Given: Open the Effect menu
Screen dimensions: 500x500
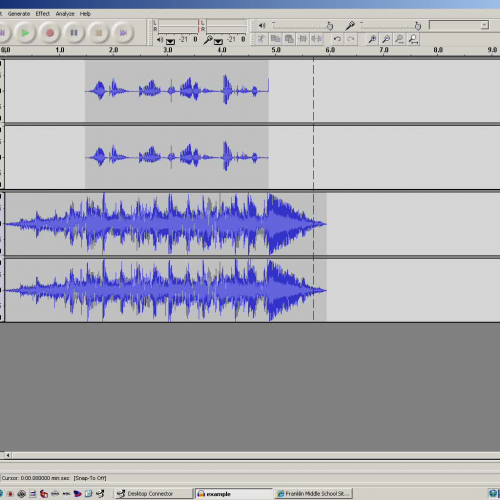Looking at the screenshot, I should point(43,14).
